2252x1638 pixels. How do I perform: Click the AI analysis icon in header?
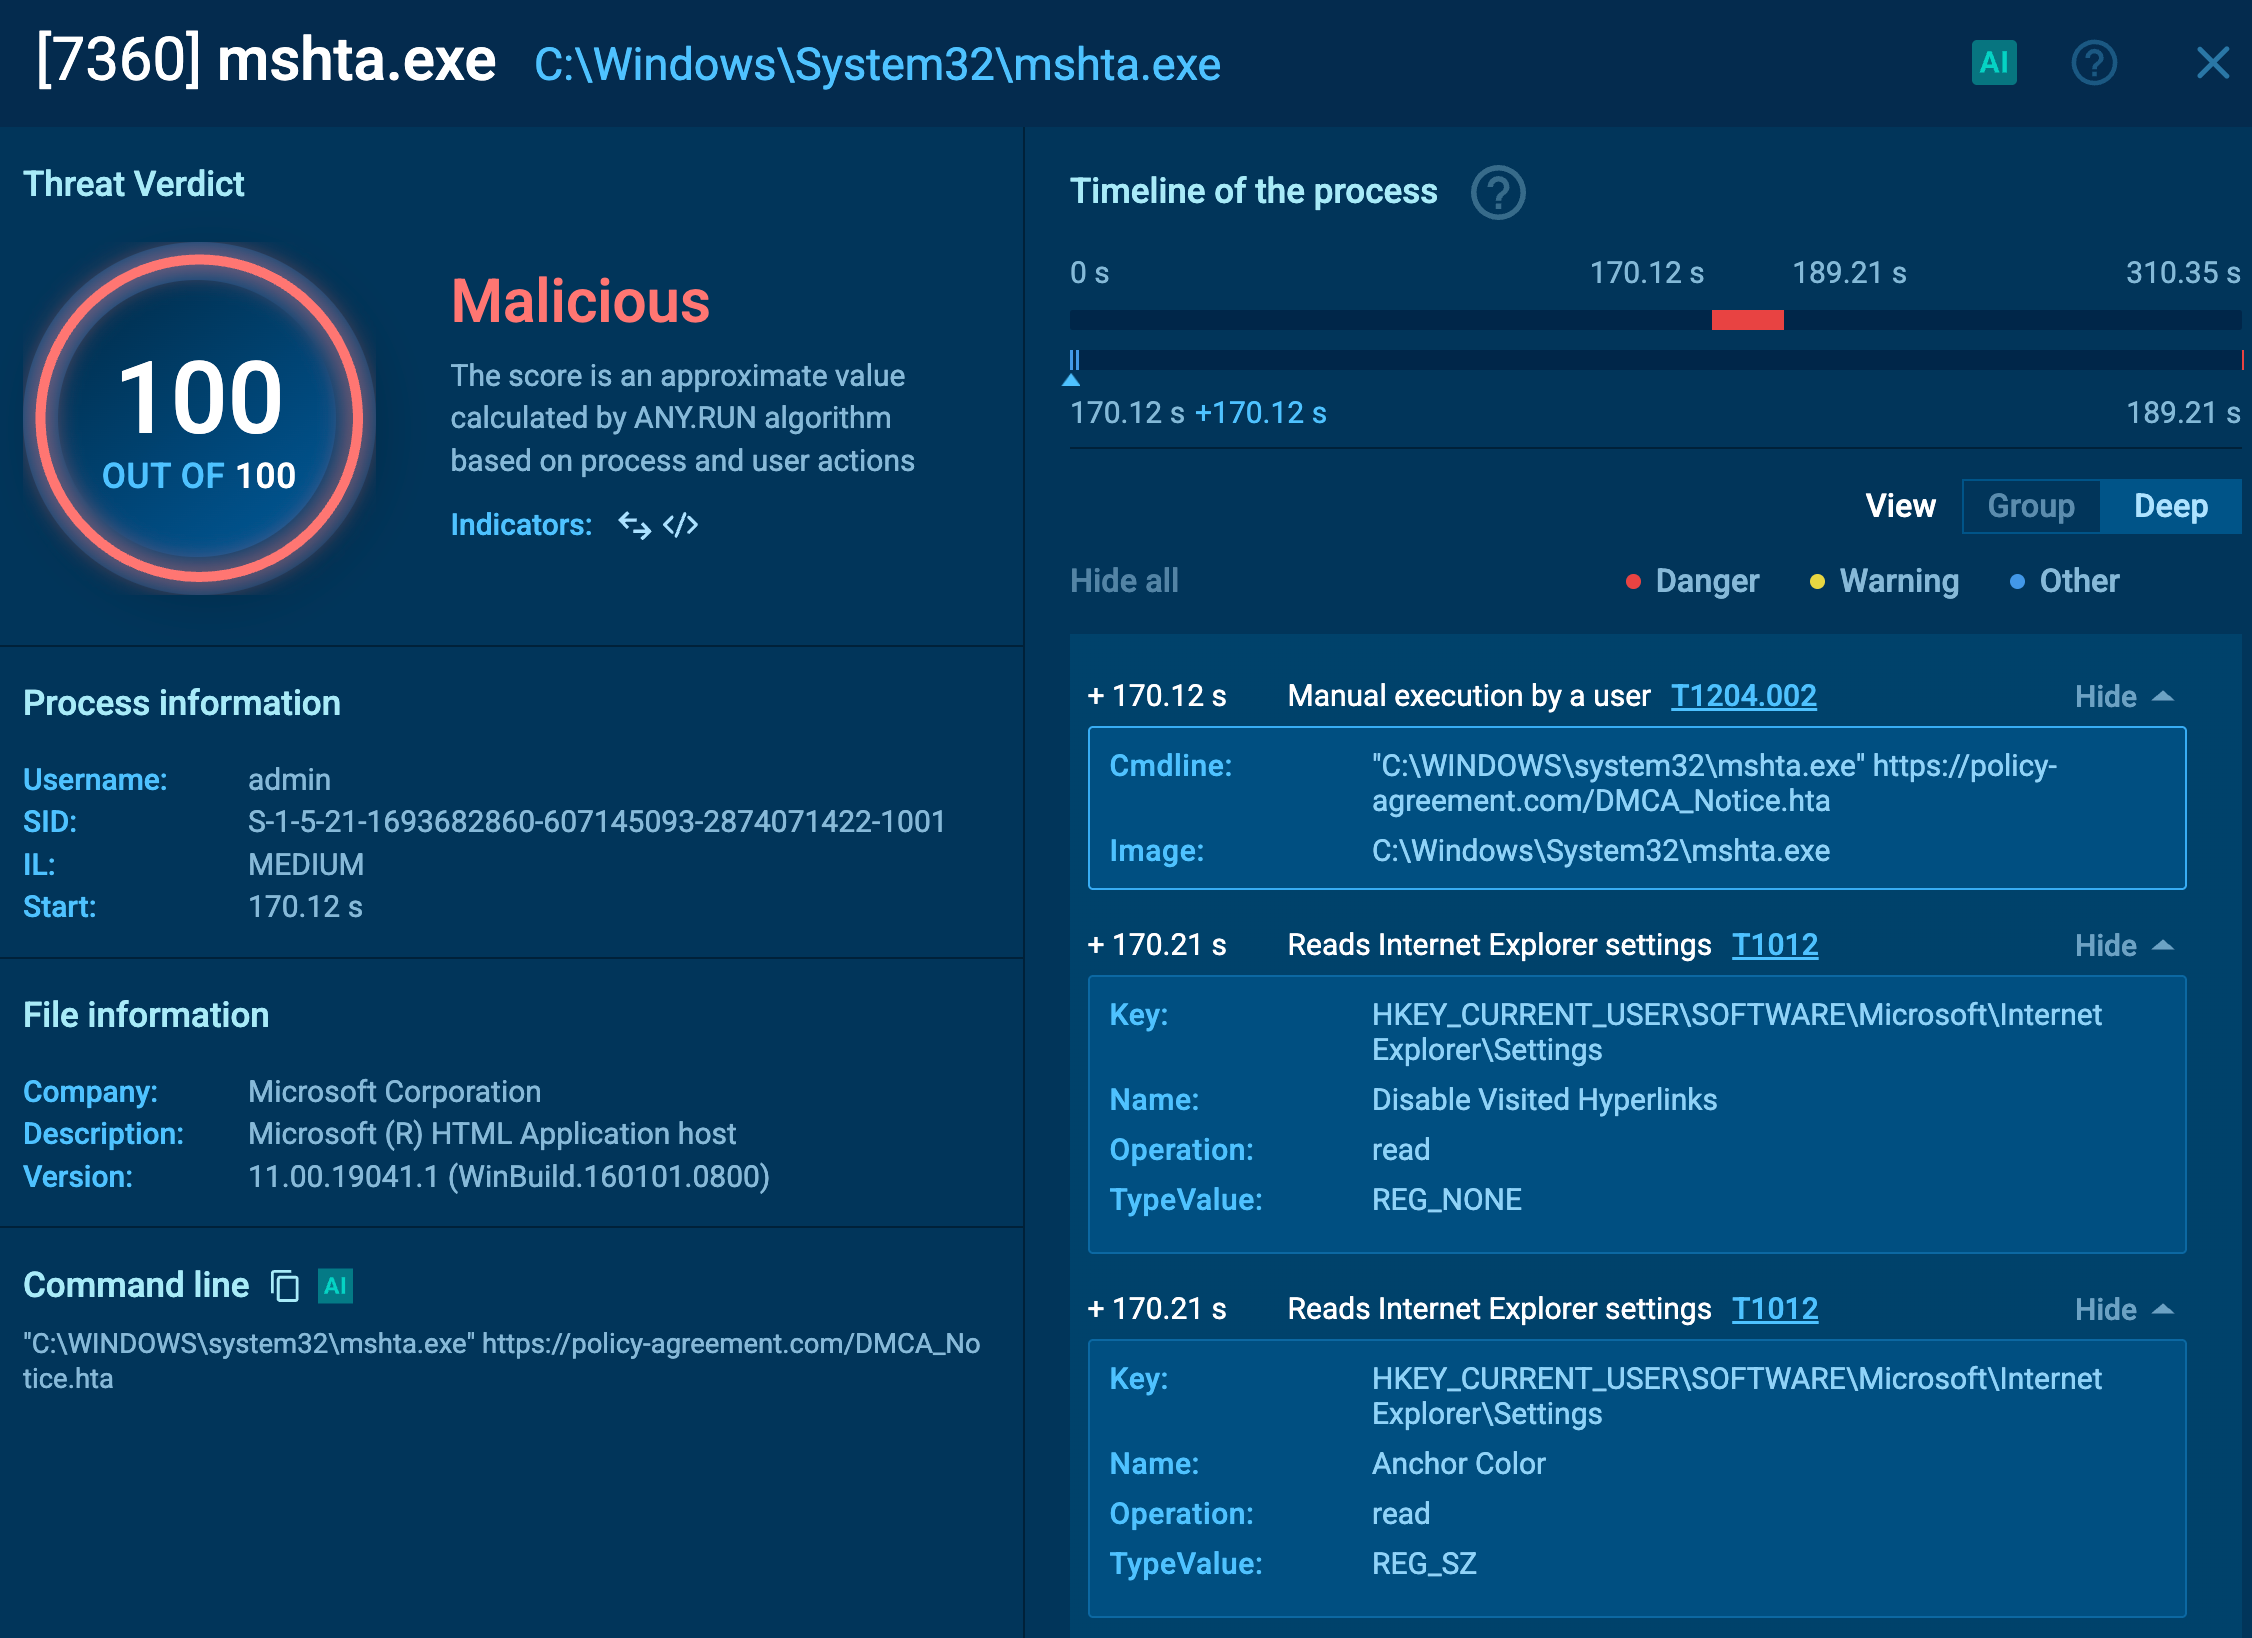point(1993,63)
